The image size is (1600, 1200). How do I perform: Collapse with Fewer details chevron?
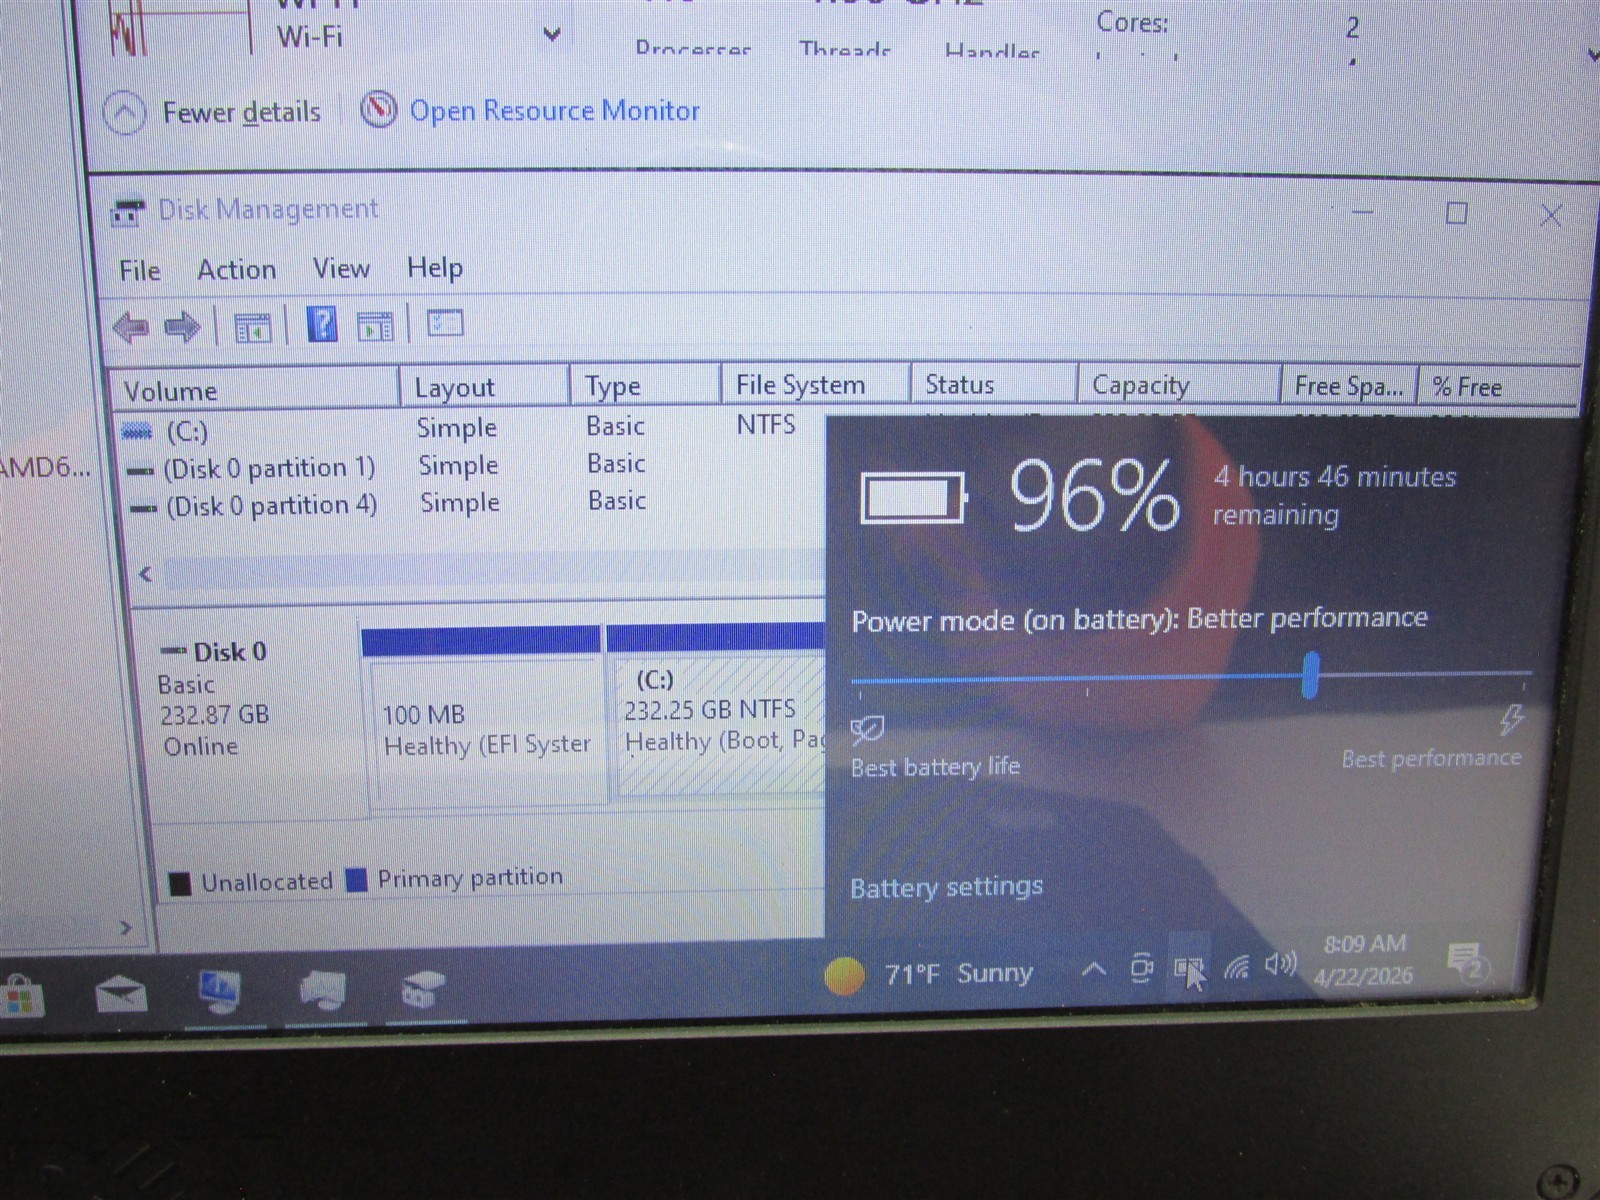(x=125, y=113)
